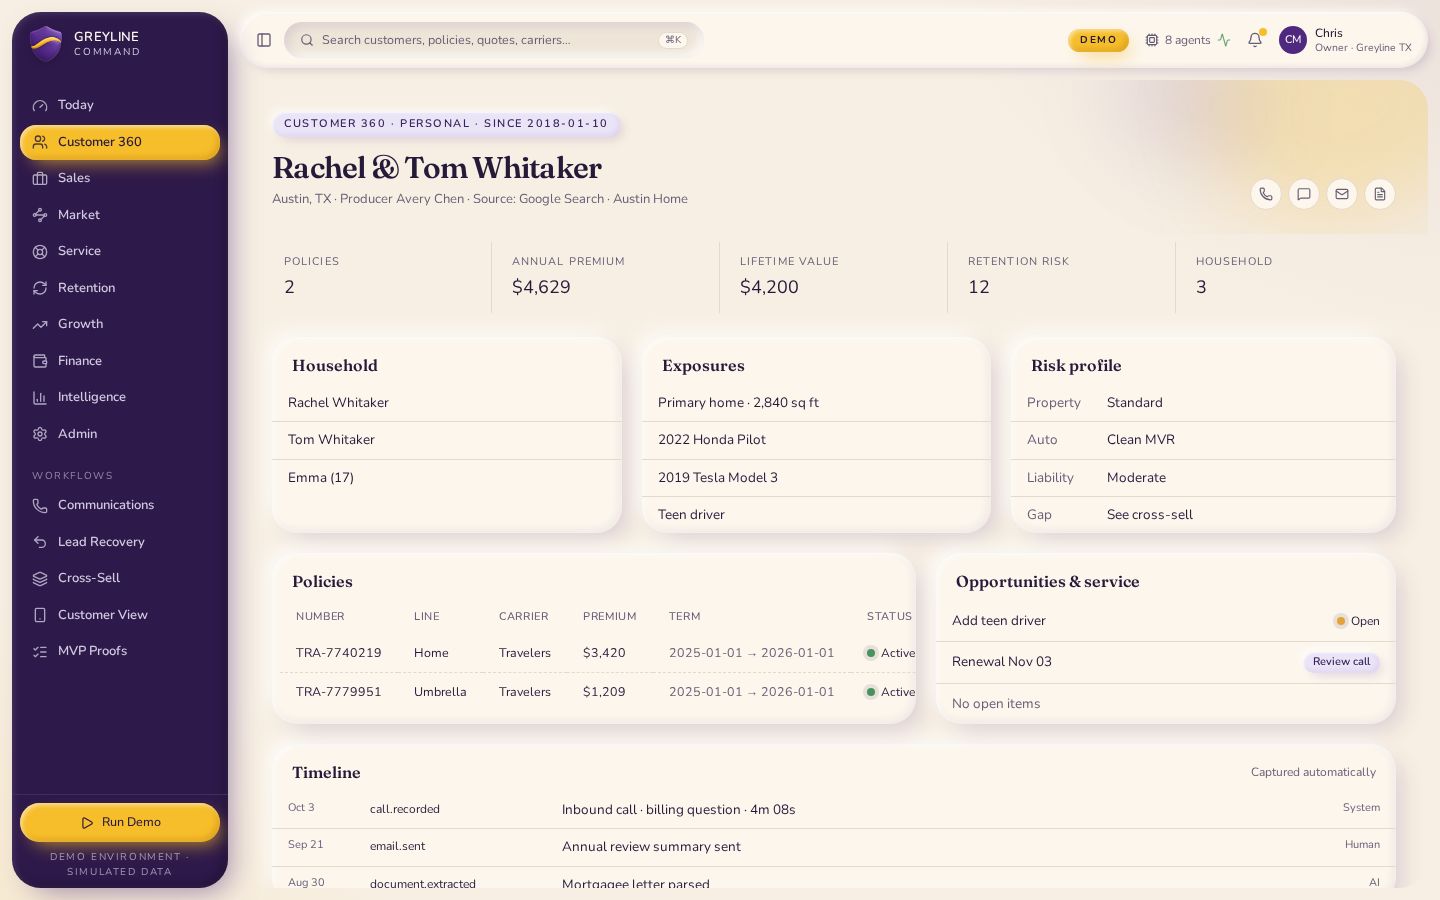Screen dimensions: 1440x900
Task: Open the document notes icon
Action: pyautogui.click(x=1380, y=194)
